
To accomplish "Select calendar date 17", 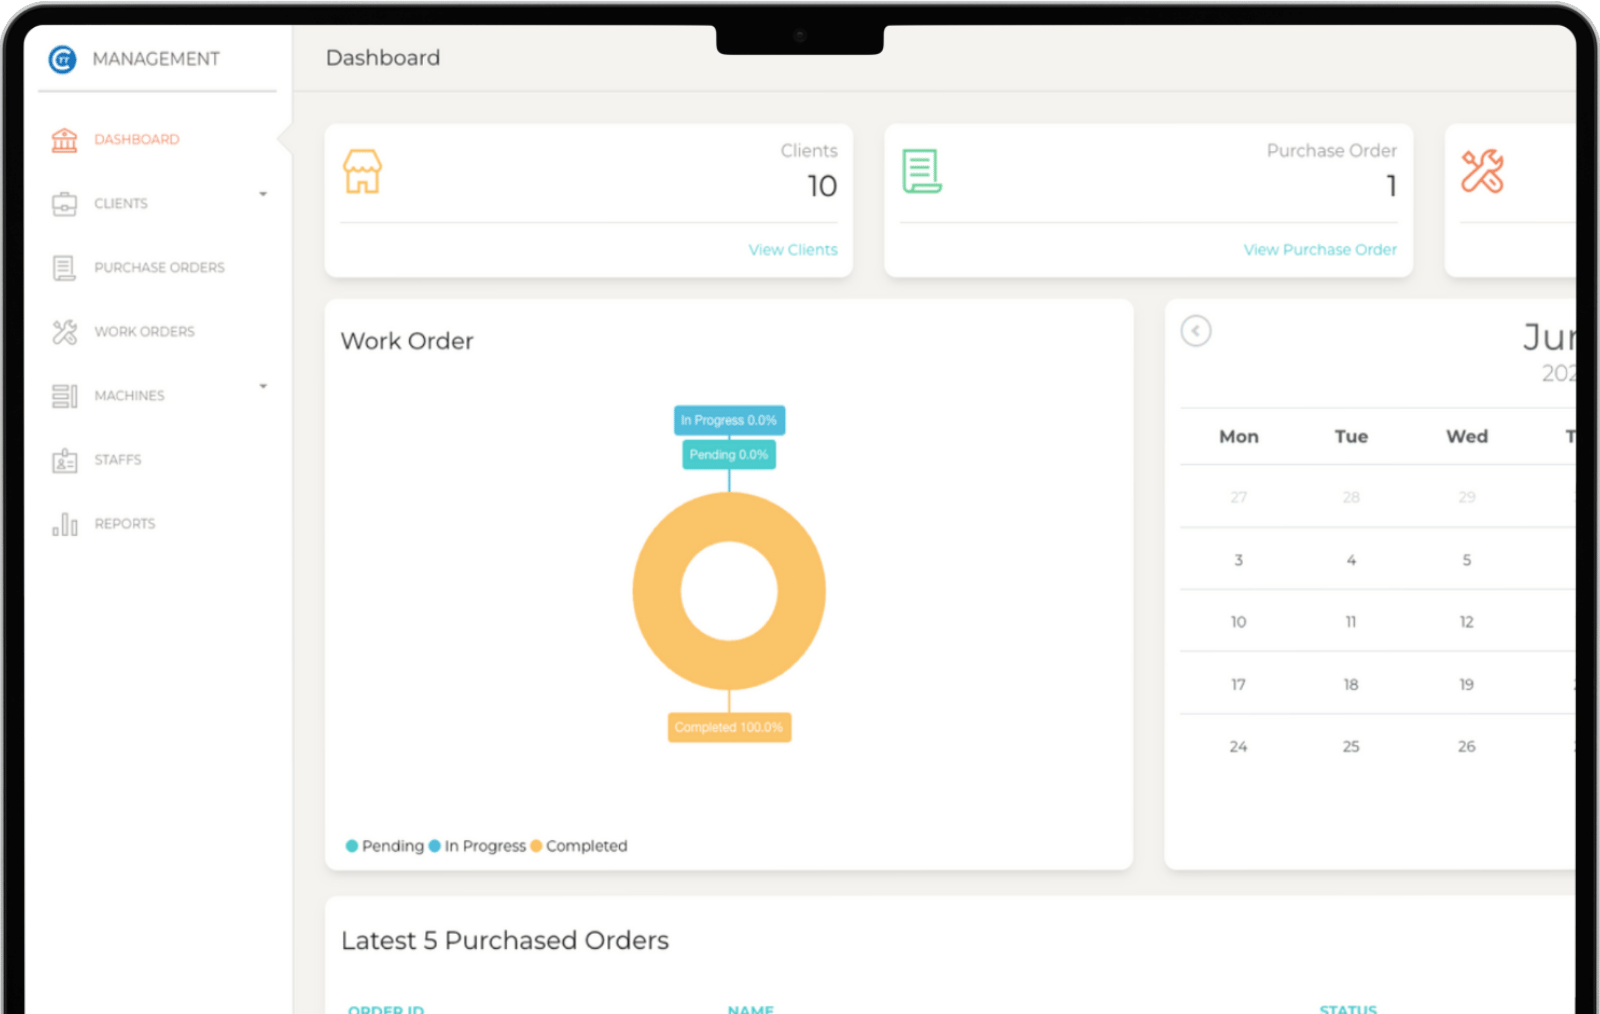I will [x=1238, y=685].
